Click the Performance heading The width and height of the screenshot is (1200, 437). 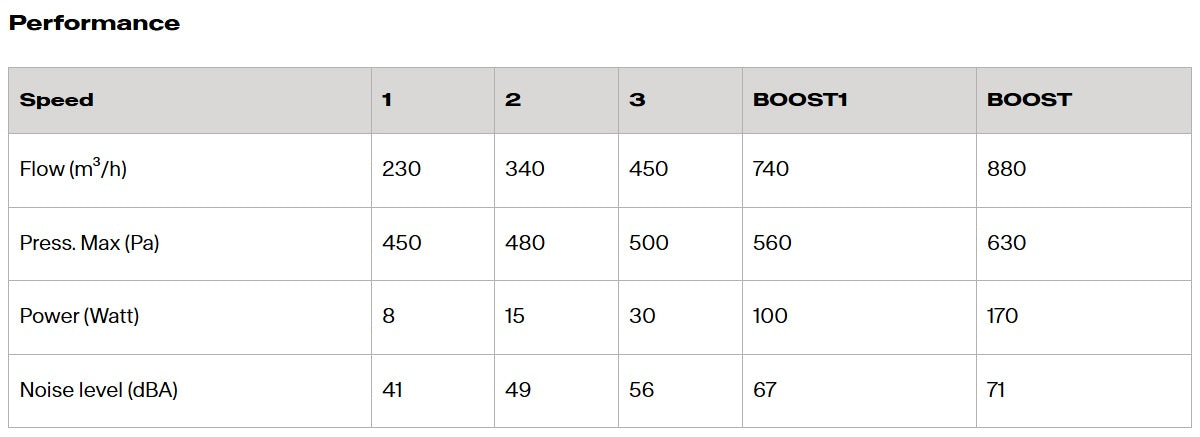[94, 23]
